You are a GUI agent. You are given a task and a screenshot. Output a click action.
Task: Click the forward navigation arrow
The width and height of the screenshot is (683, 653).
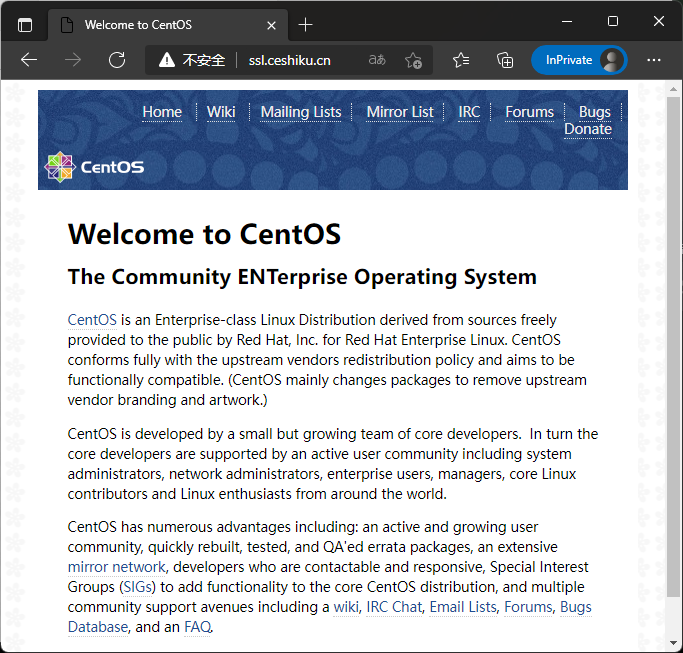click(73, 60)
